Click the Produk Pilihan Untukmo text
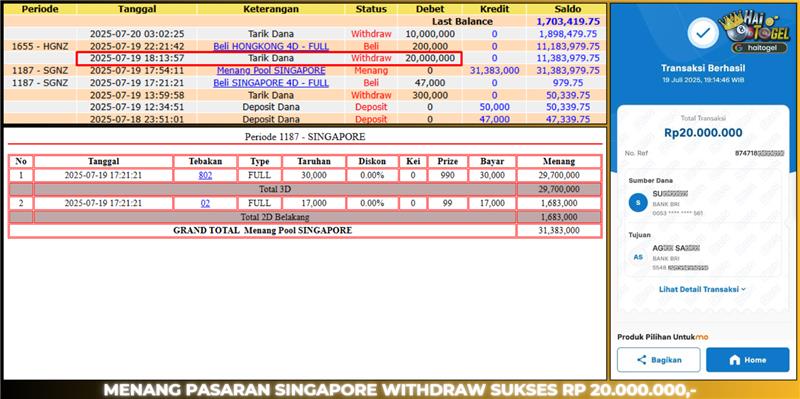The height and width of the screenshot is (399, 800). point(663,337)
